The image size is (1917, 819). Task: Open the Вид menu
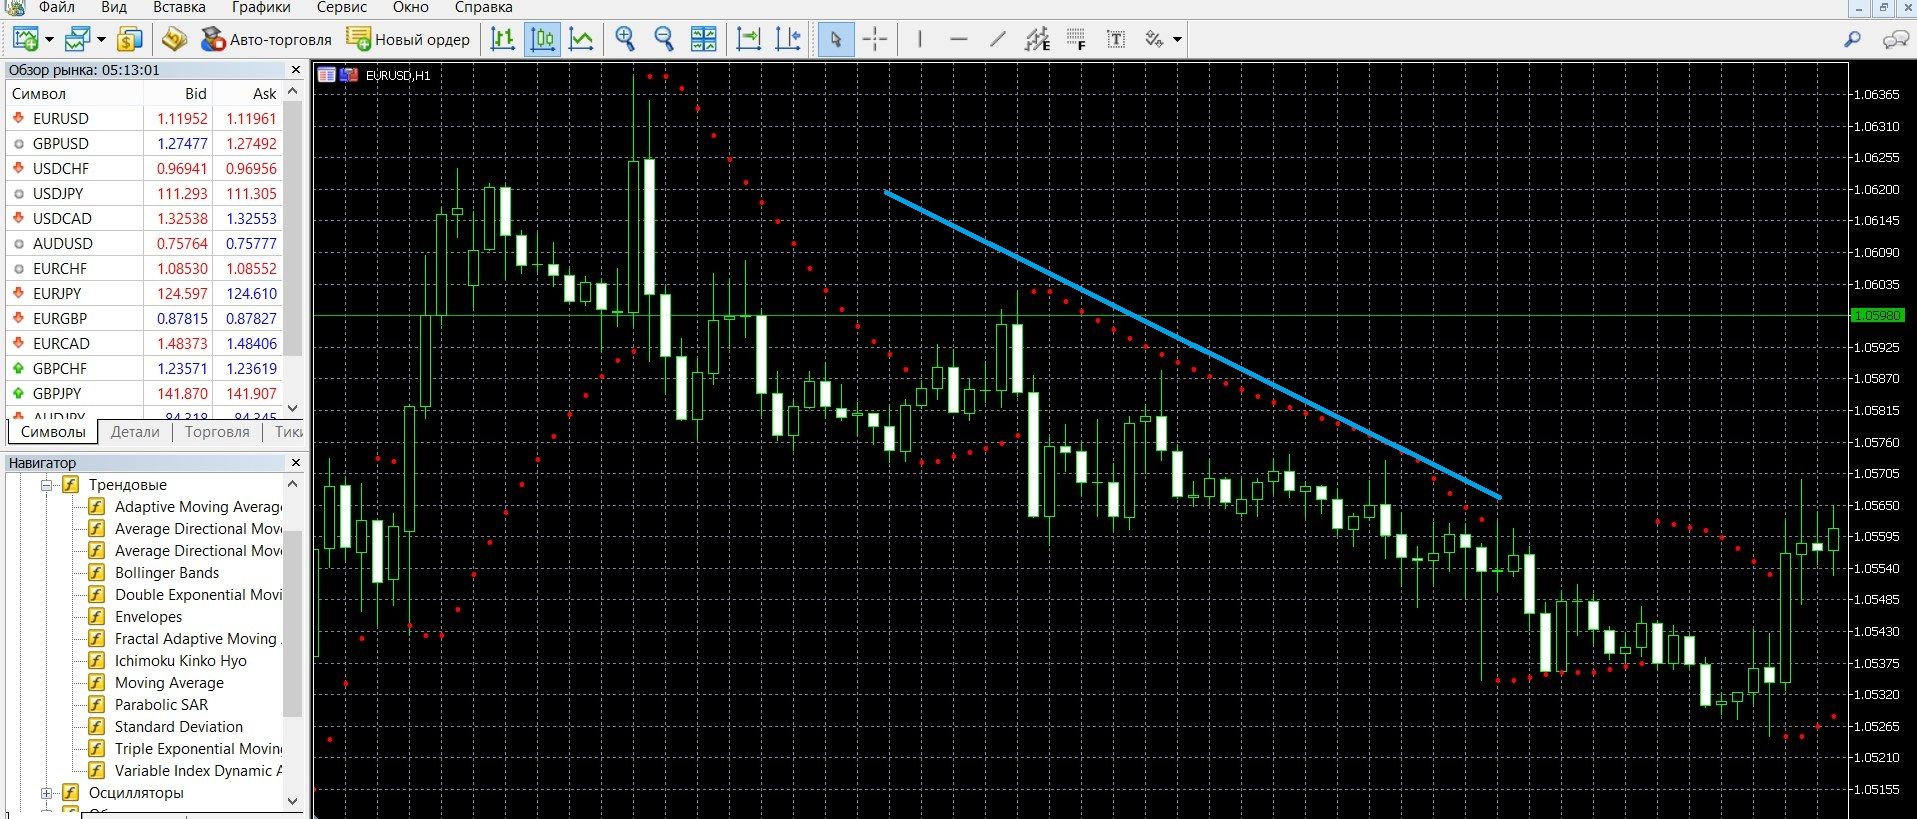coord(114,7)
